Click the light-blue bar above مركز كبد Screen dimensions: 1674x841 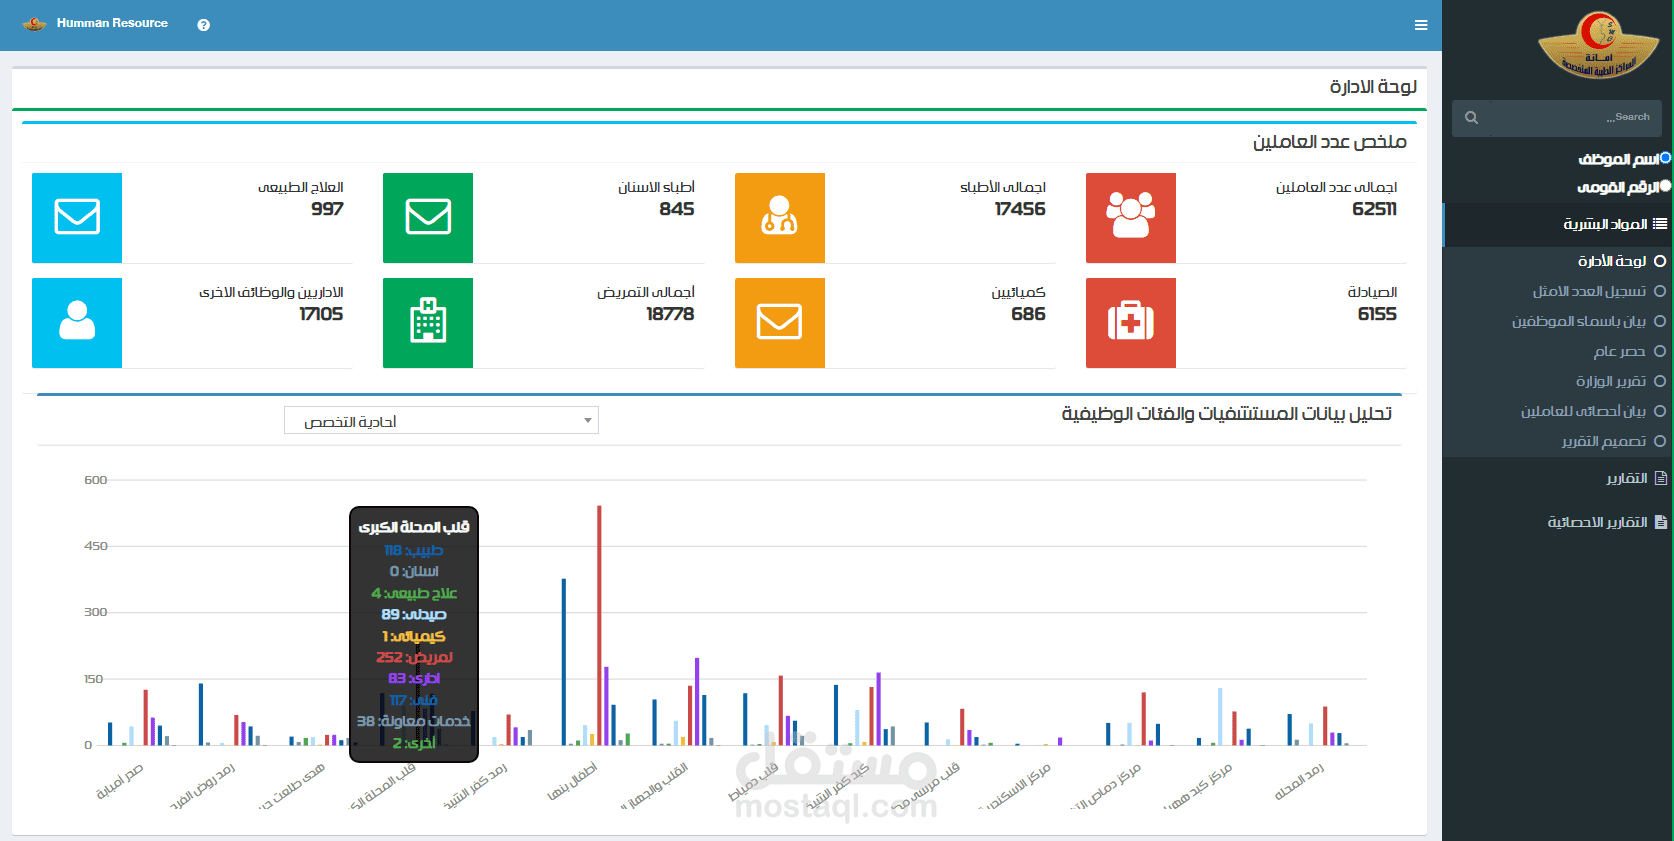1220,716
